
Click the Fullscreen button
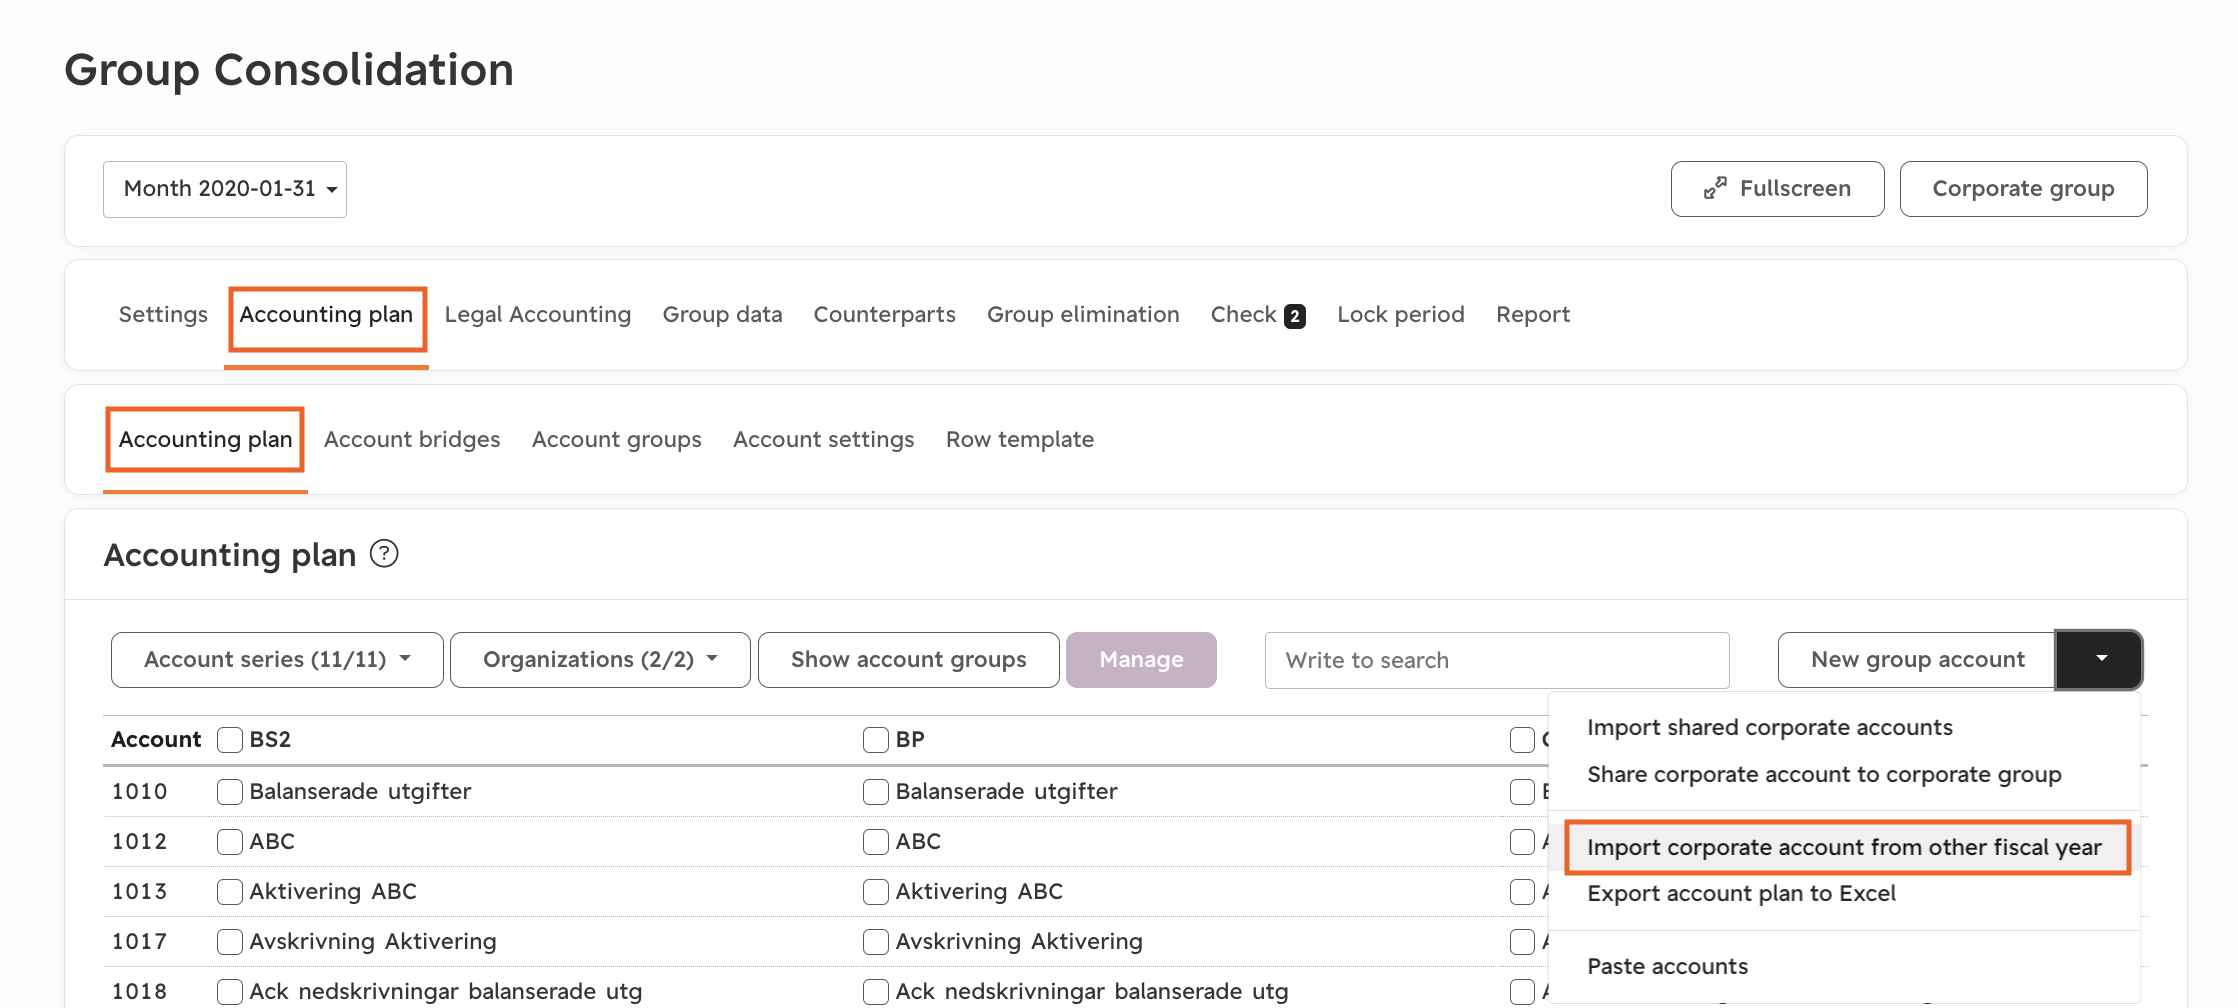coord(1777,189)
